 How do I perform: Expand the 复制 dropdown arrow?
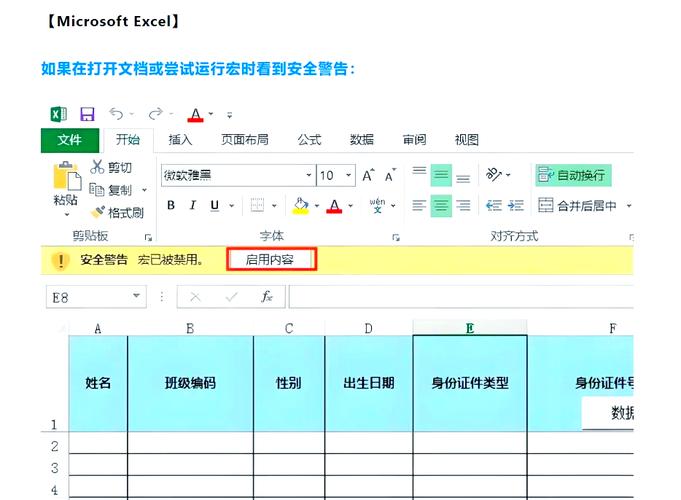pos(144,190)
